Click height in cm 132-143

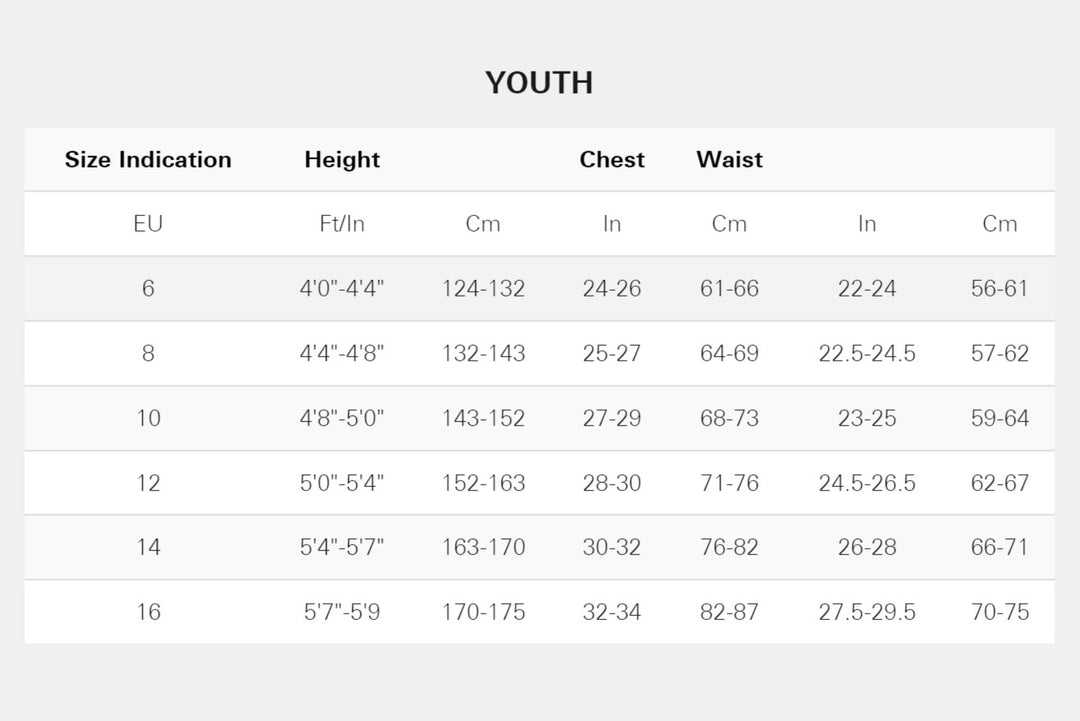coord(483,354)
